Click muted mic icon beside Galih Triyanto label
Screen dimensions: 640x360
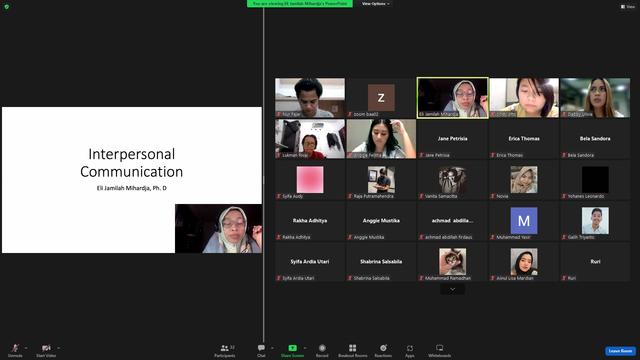564,237
